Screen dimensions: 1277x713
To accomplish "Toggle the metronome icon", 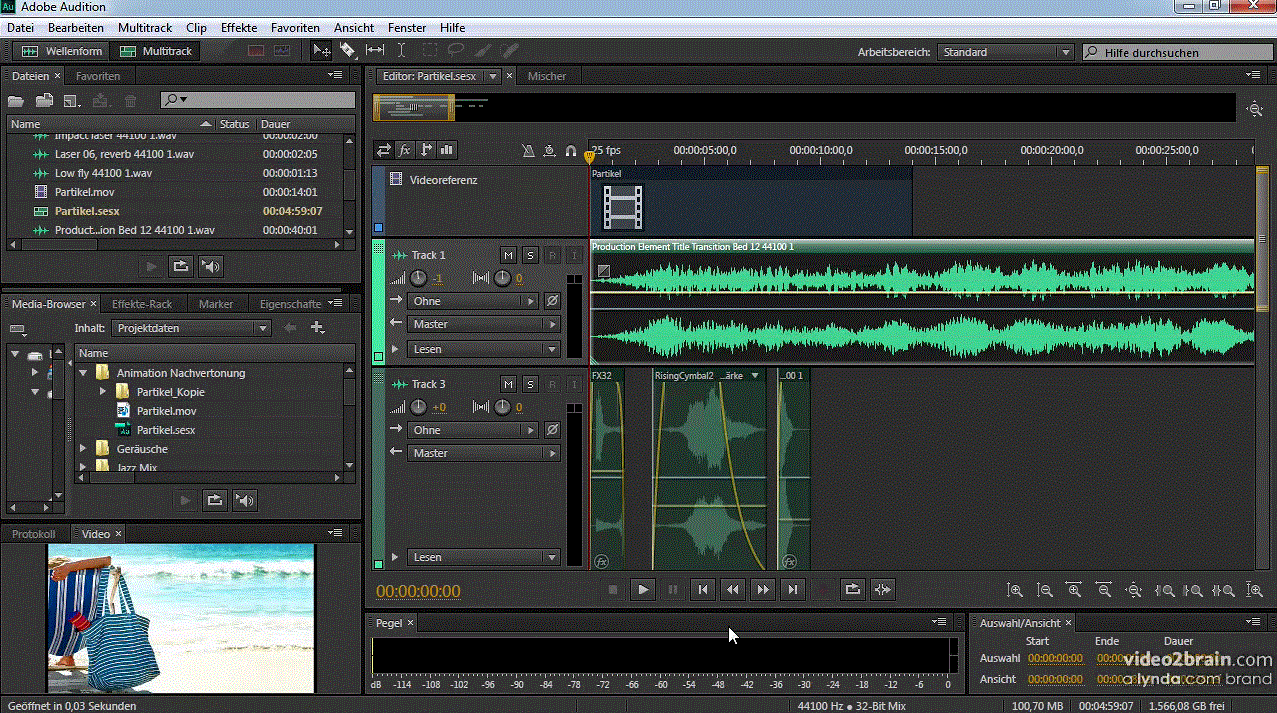I will (x=529, y=151).
